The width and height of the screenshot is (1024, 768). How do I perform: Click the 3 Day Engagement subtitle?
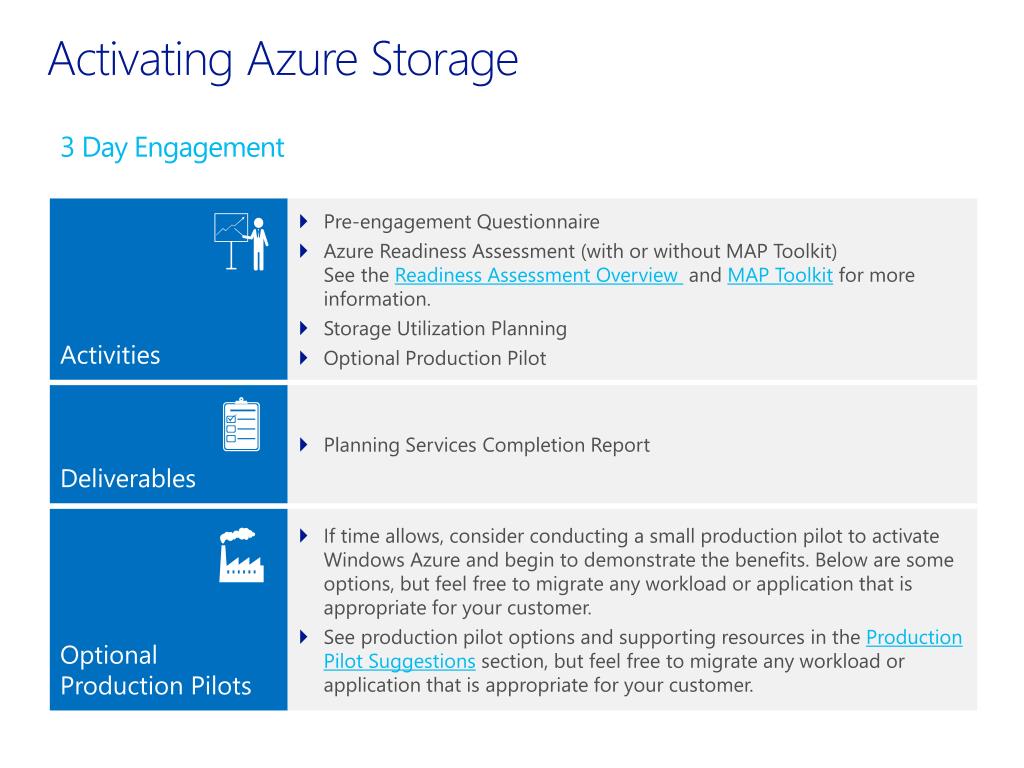(172, 148)
